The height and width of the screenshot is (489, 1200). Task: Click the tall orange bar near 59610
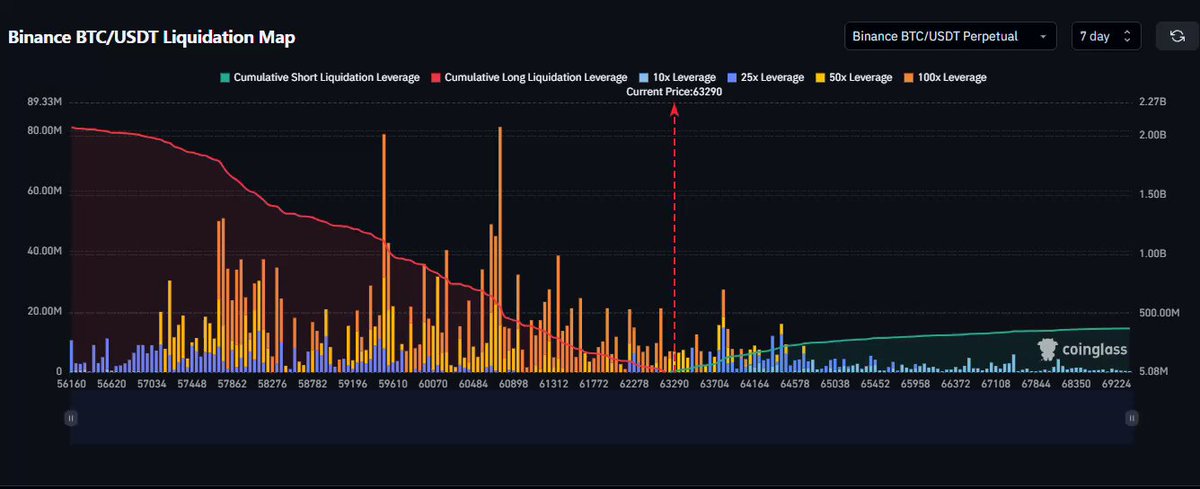tap(384, 207)
